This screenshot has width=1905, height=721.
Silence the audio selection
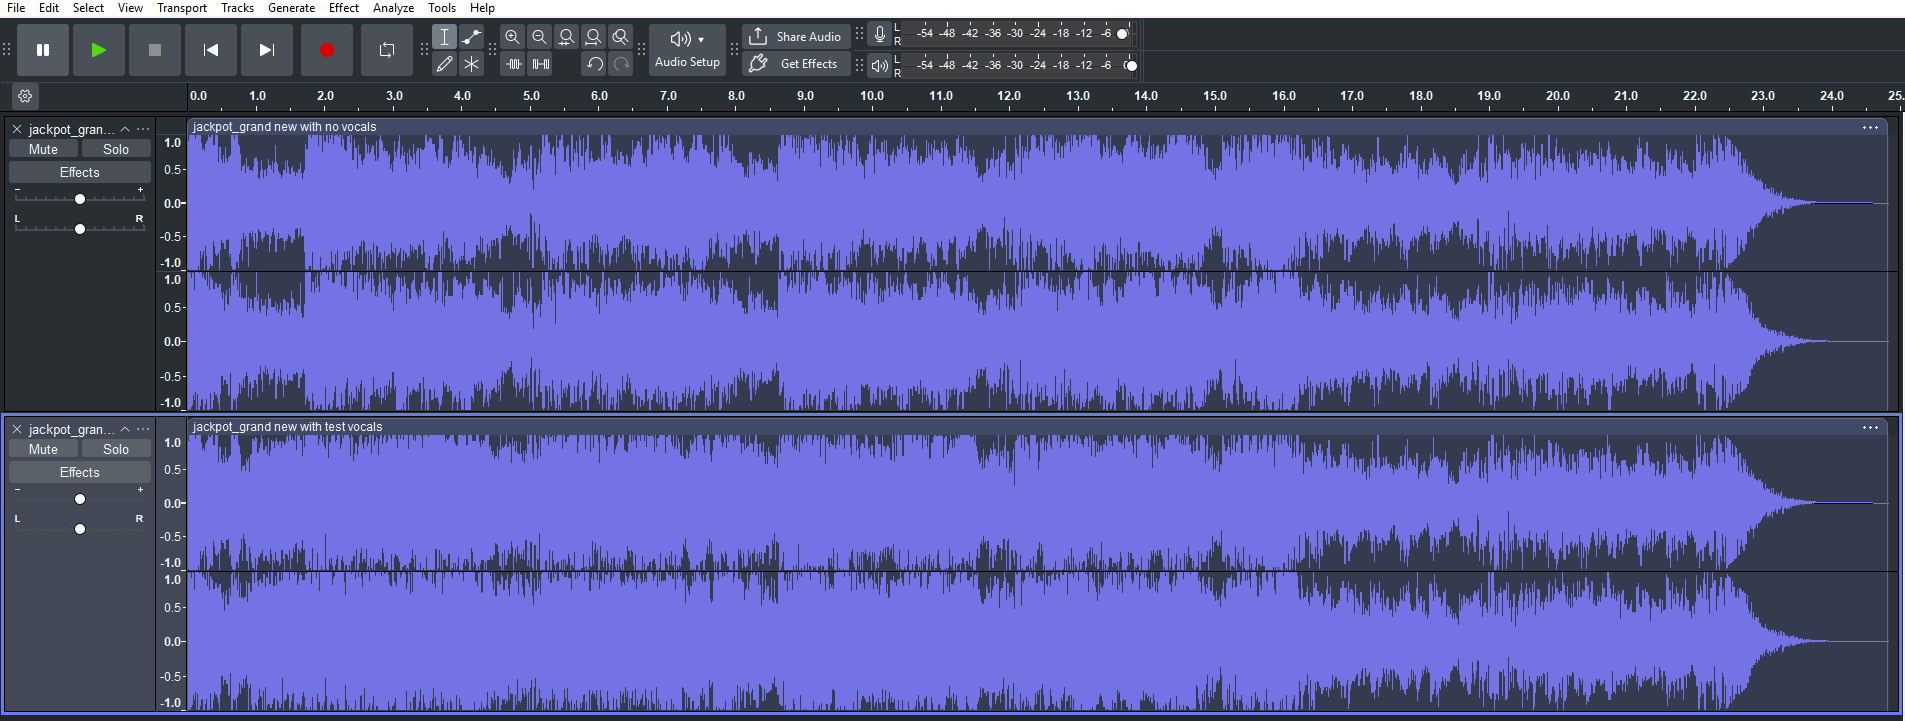(x=540, y=64)
